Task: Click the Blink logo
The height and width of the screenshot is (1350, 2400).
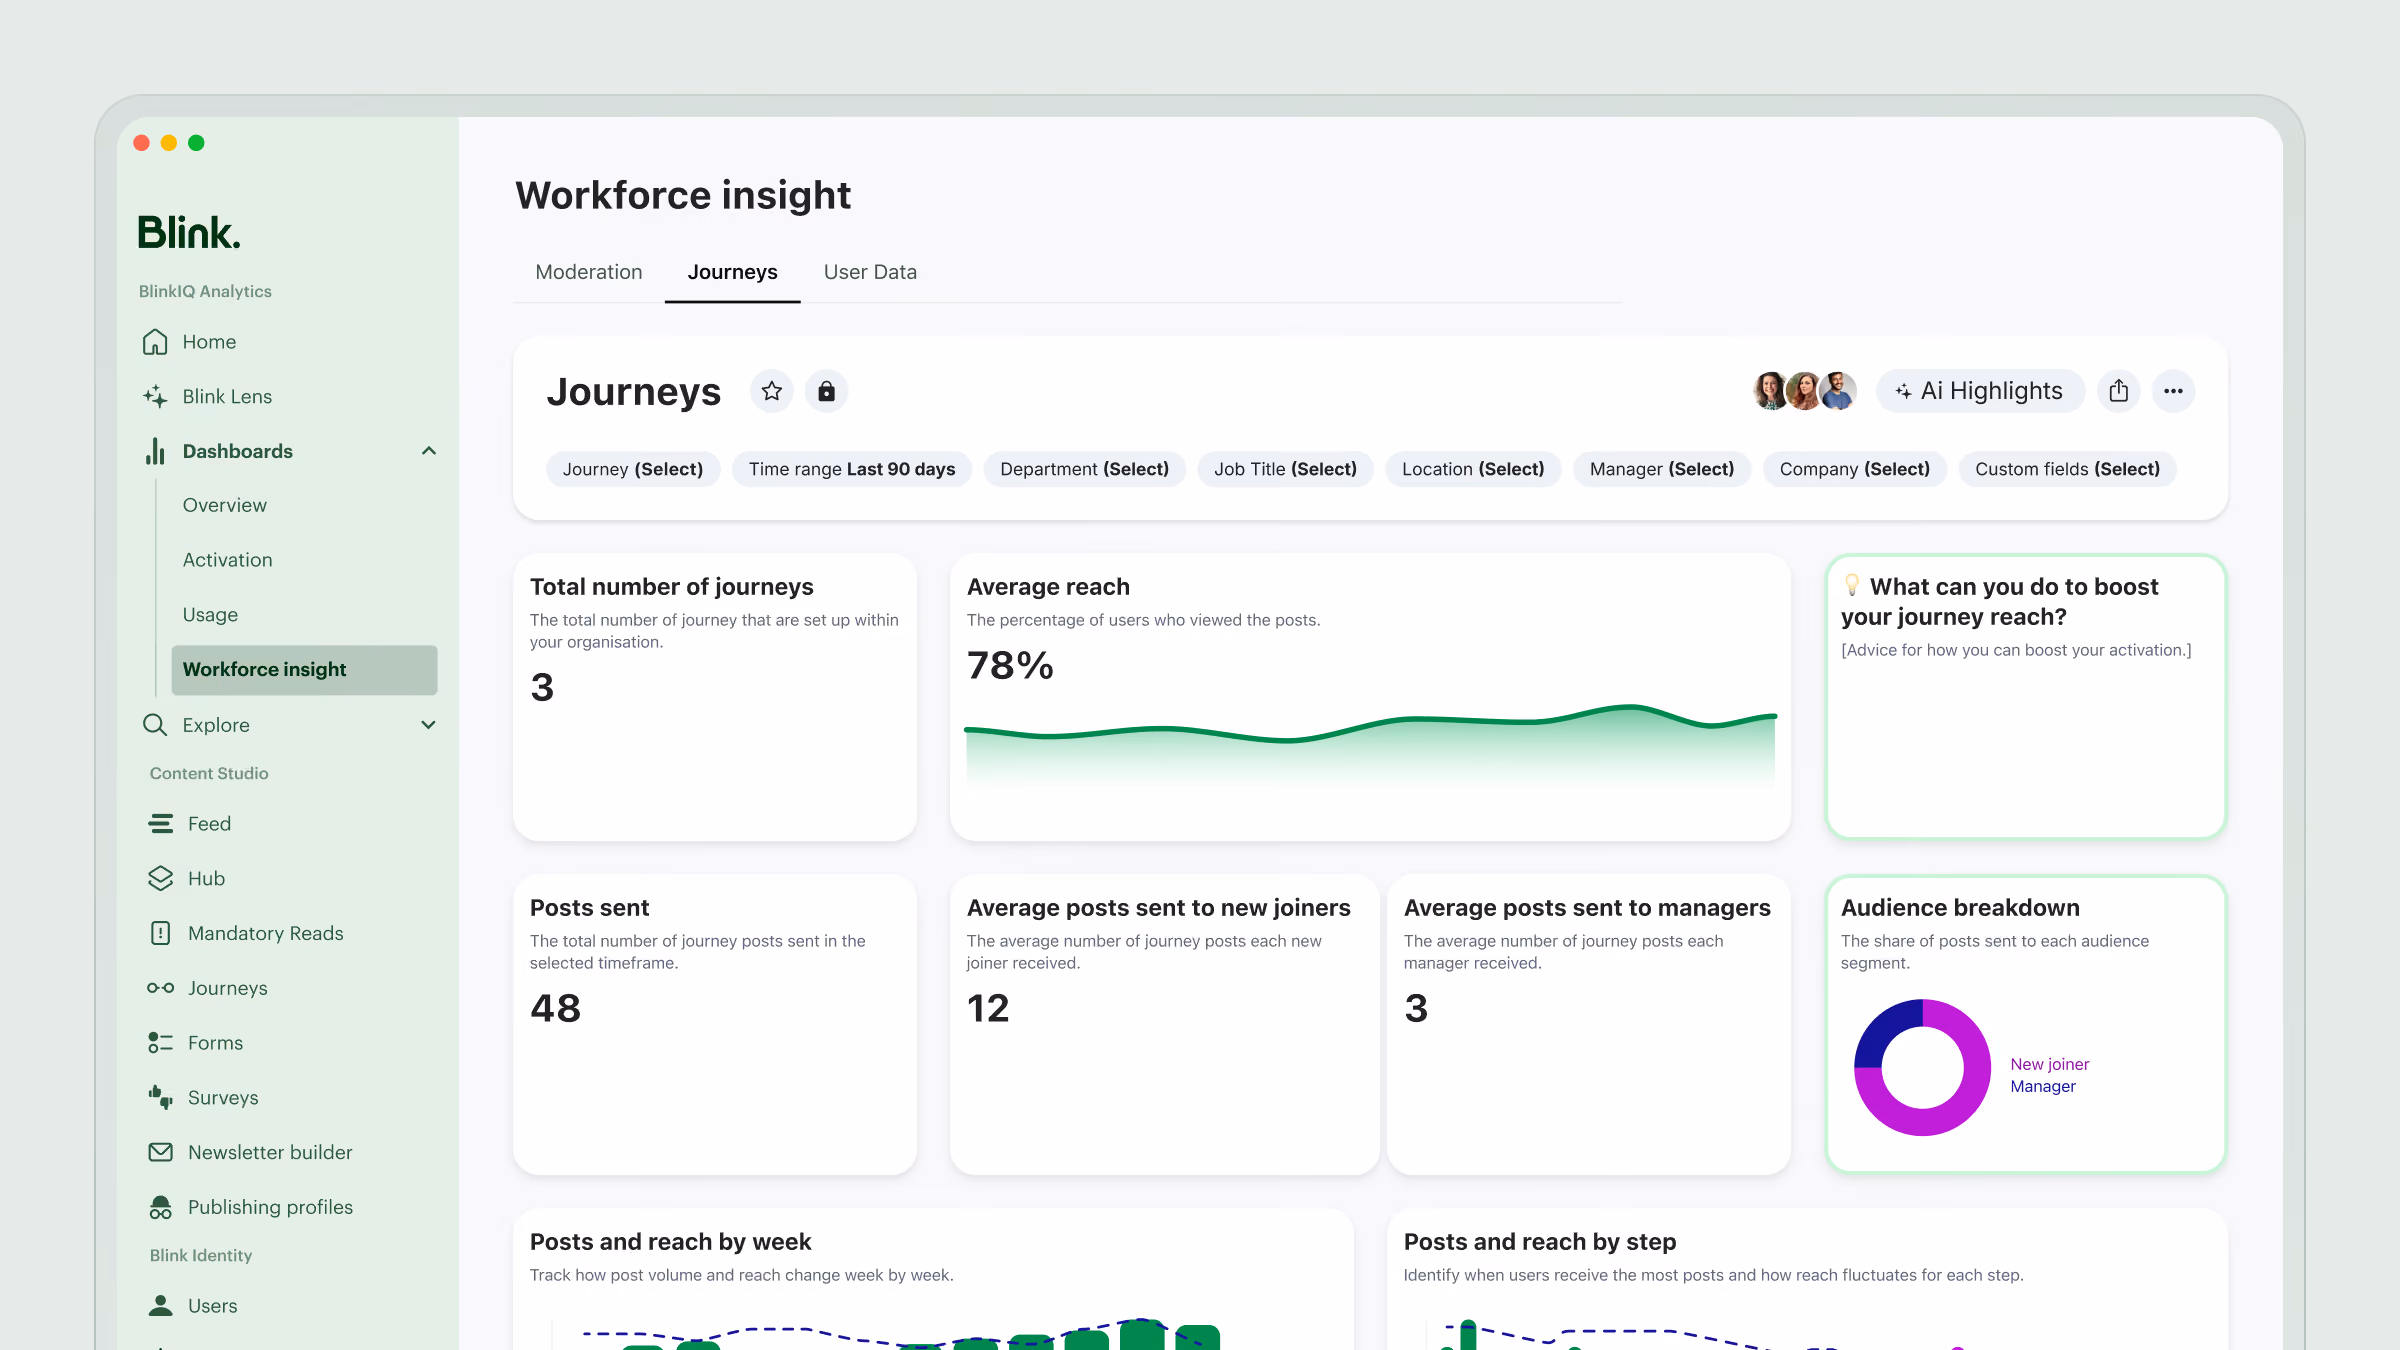Action: click(189, 232)
